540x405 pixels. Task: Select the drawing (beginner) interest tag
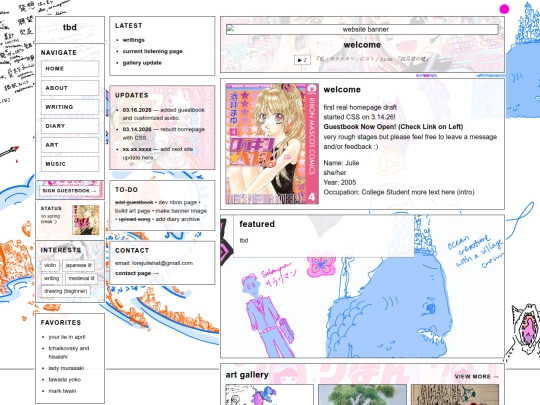[x=65, y=291]
